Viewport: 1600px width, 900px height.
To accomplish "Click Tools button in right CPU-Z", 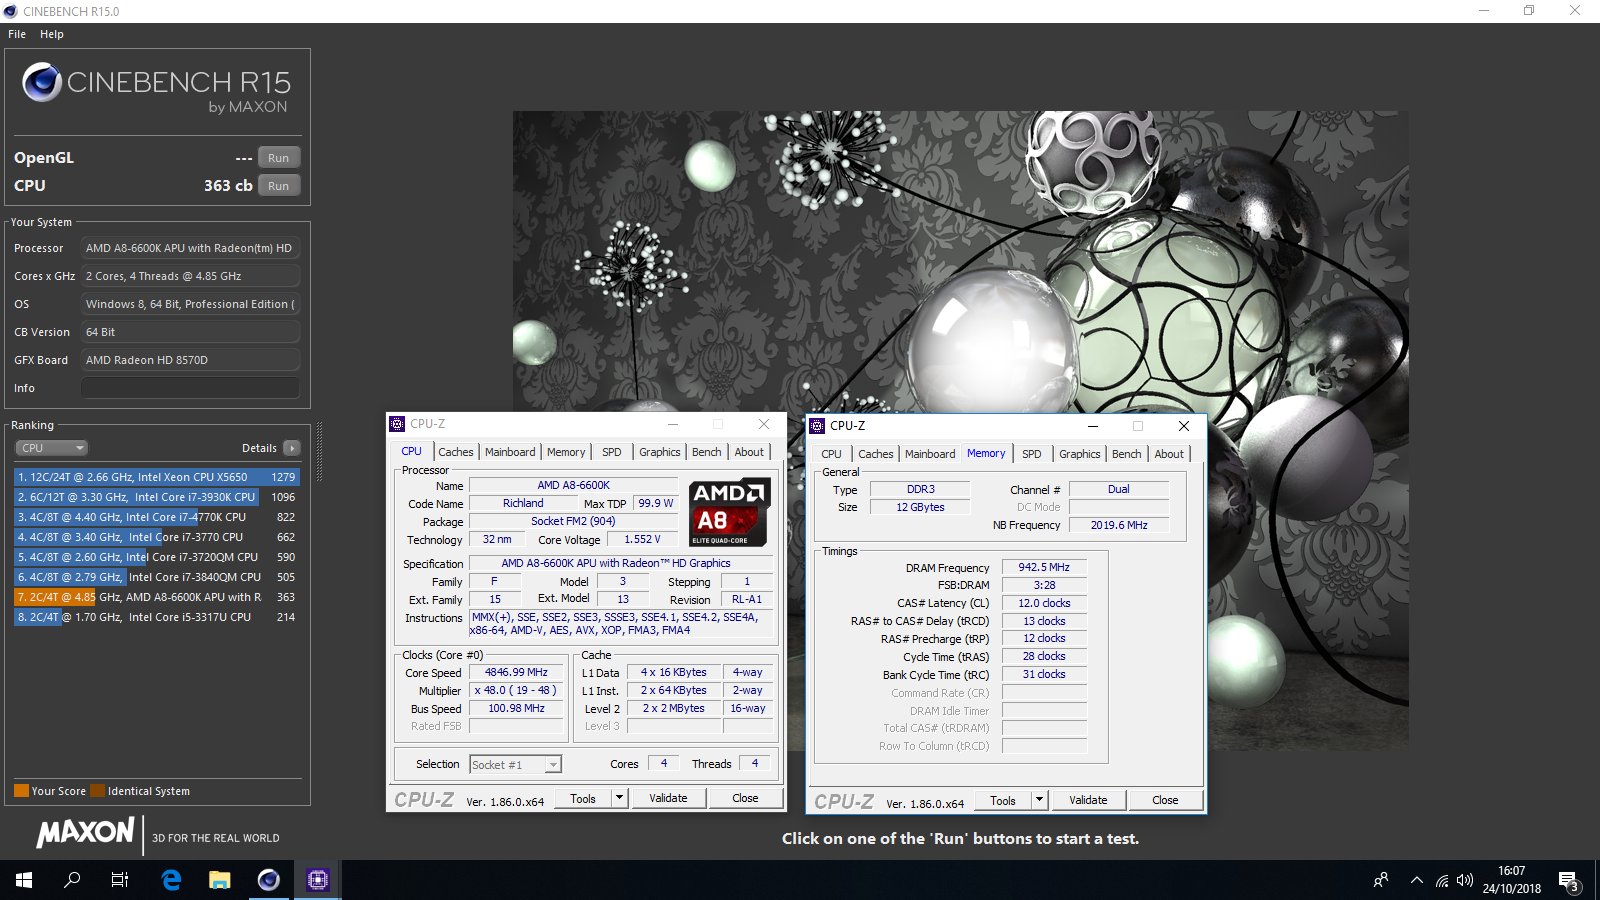I will 1003,800.
